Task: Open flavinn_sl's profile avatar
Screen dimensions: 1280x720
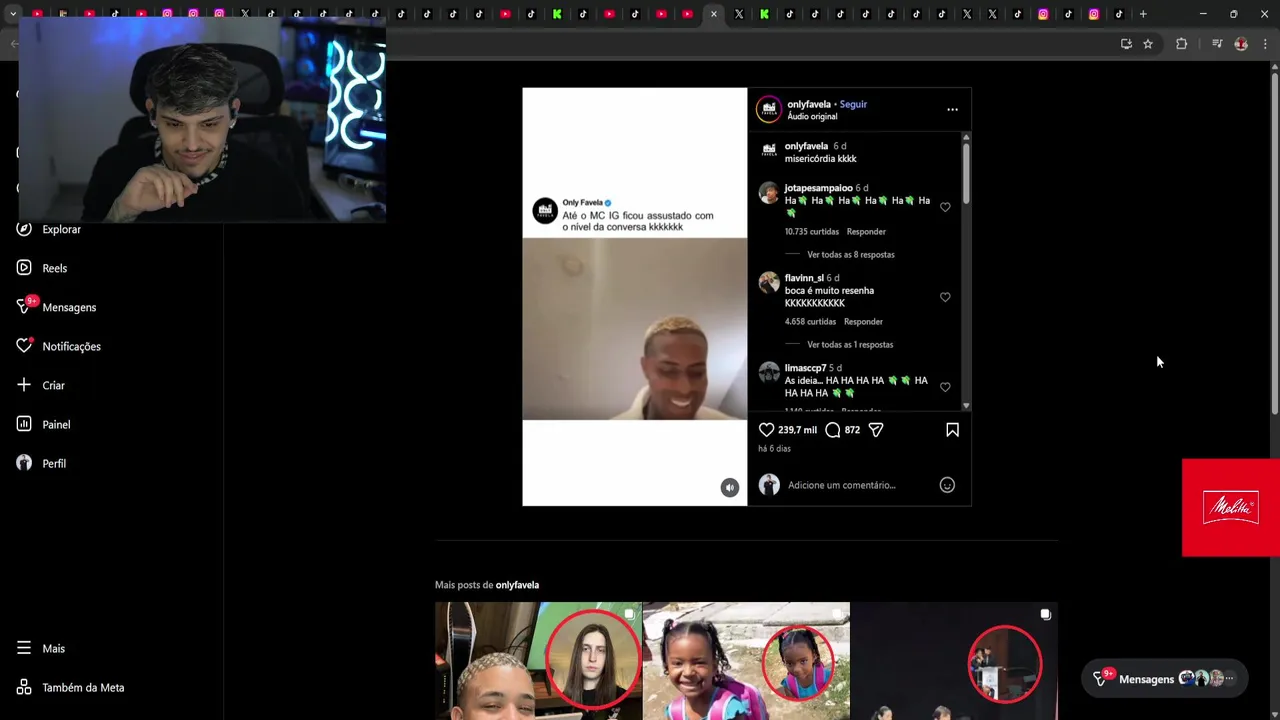Action: pos(769,283)
